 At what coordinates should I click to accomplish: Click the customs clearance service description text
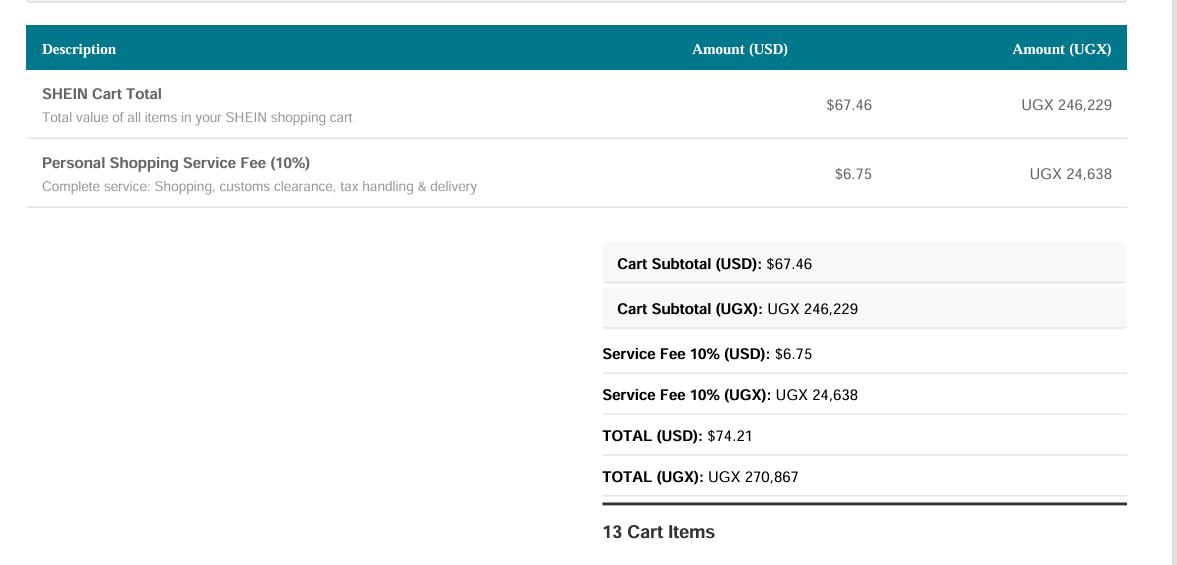click(x=259, y=187)
